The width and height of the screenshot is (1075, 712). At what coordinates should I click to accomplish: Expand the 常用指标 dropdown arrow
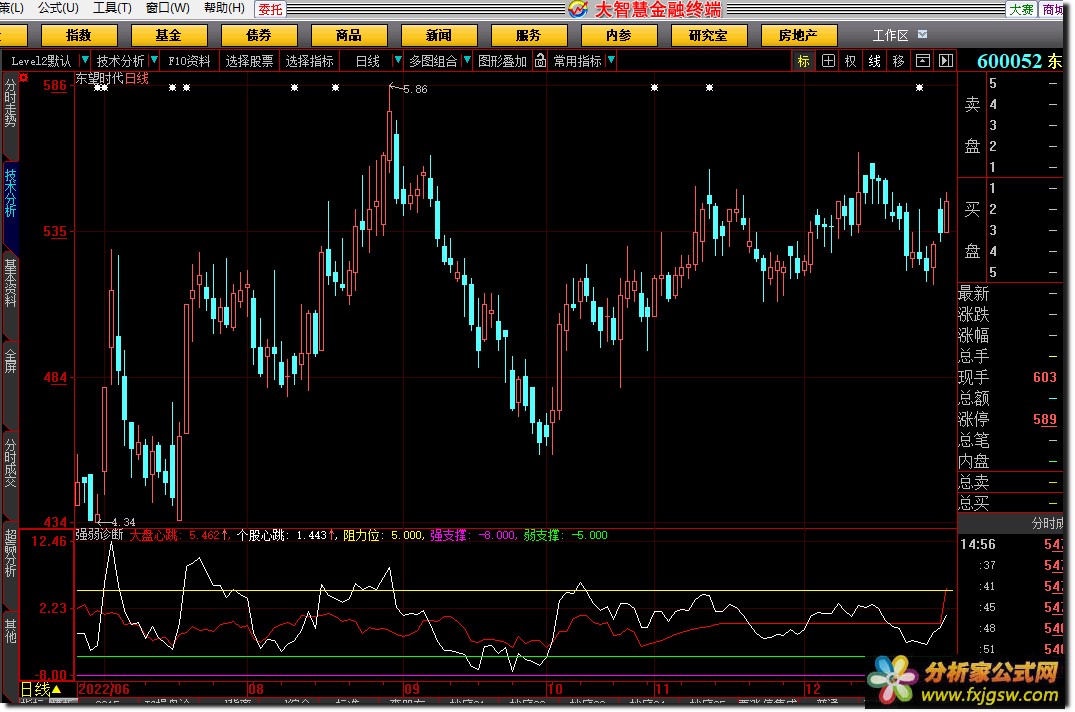[x=611, y=60]
